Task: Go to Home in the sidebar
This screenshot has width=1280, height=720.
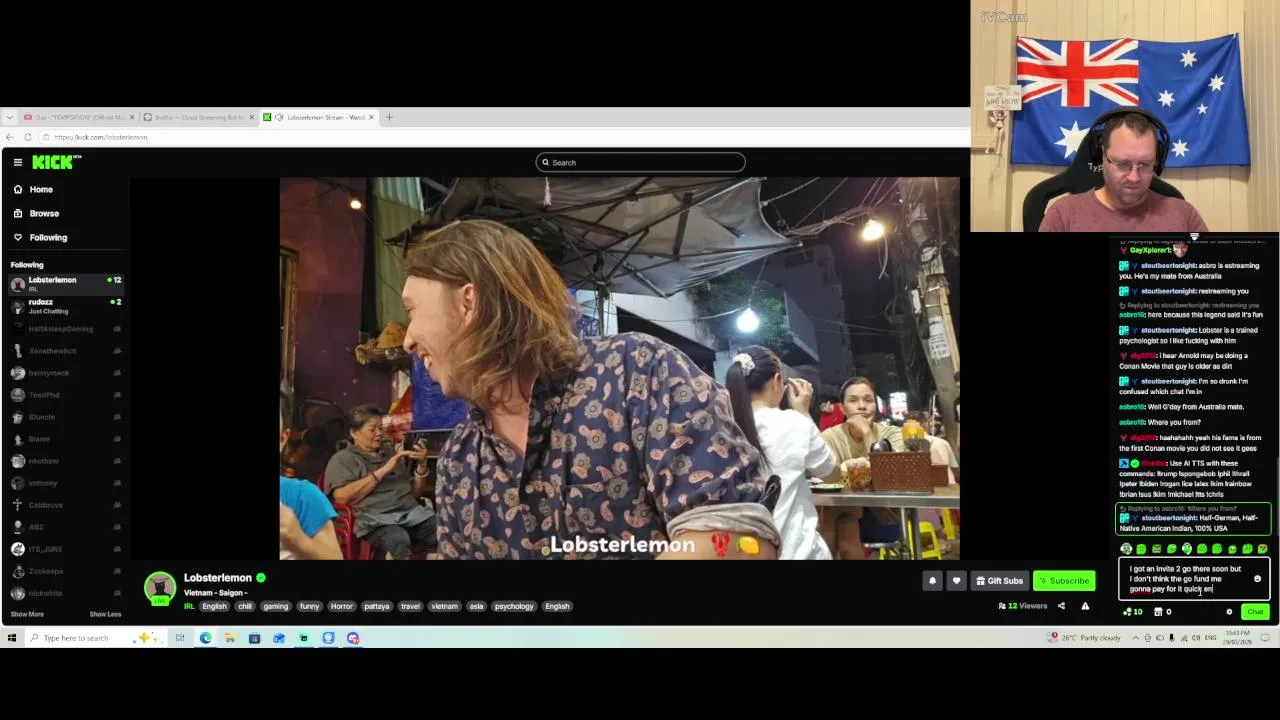Action: click(33, 189)
